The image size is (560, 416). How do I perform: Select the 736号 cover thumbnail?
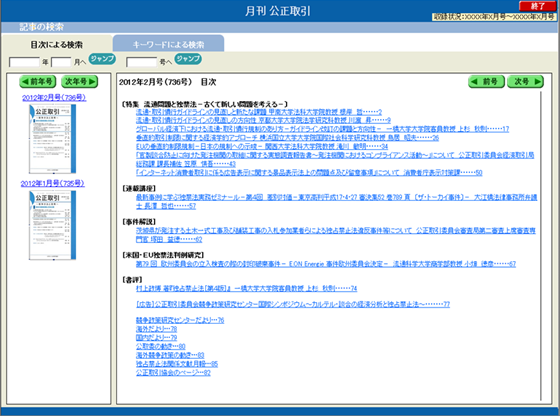click(x=52, y=139)
